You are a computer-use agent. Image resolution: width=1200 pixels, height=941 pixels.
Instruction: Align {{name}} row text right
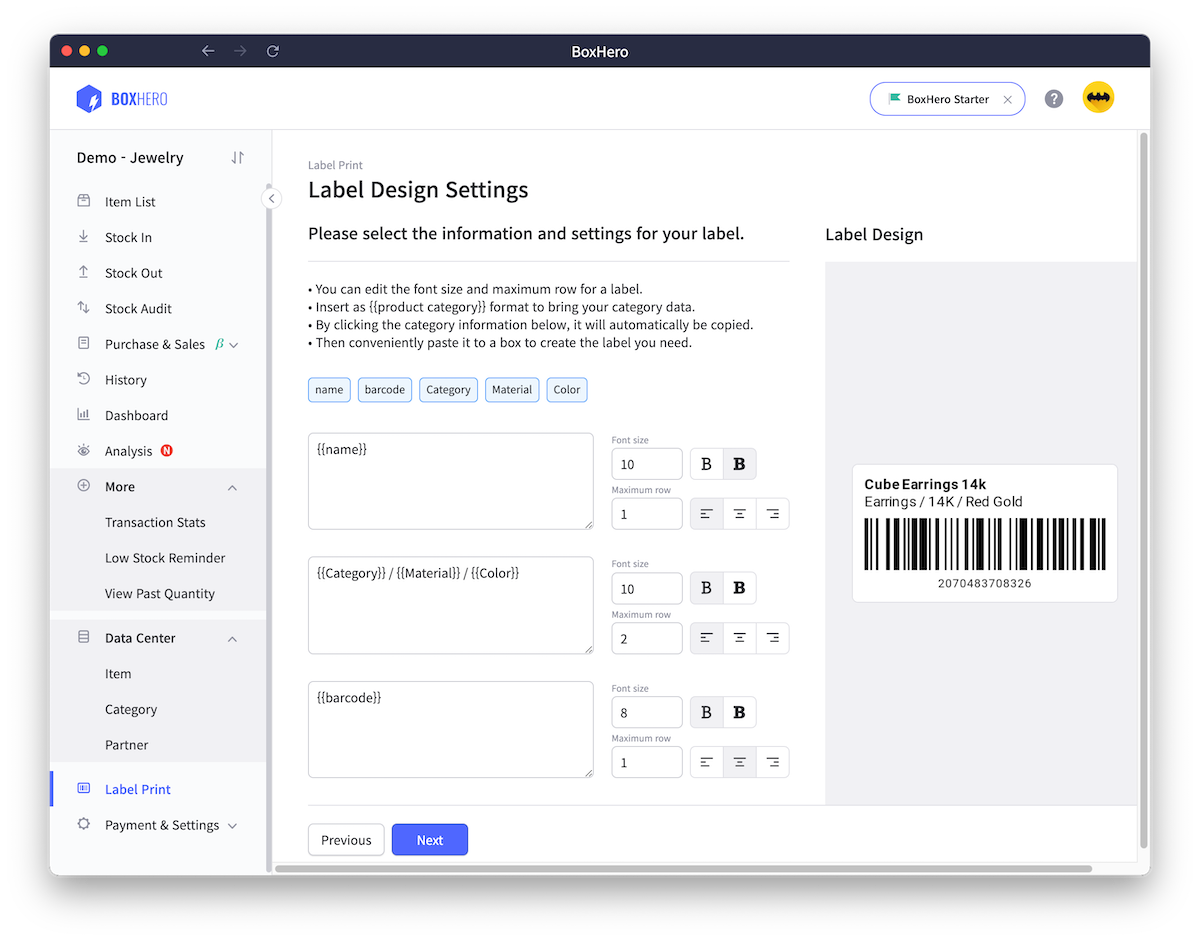(773, 514)
